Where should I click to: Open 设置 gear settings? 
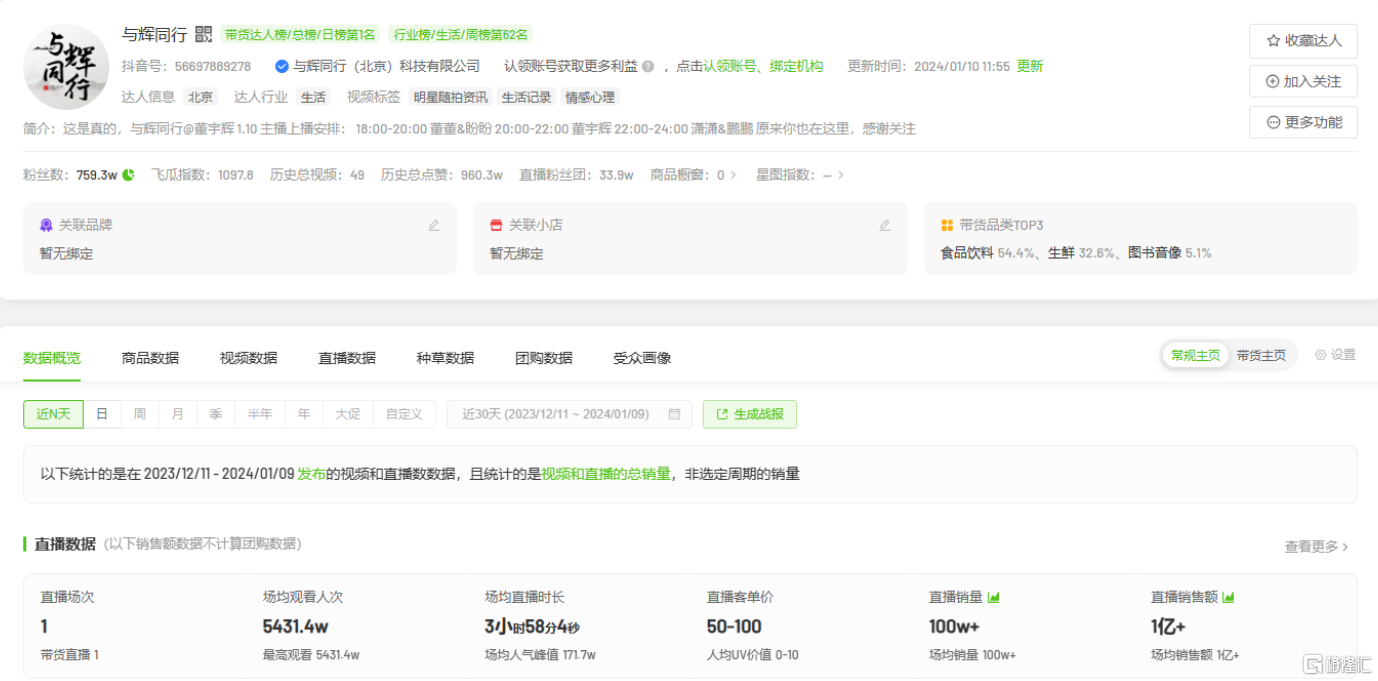point(1335,355)
